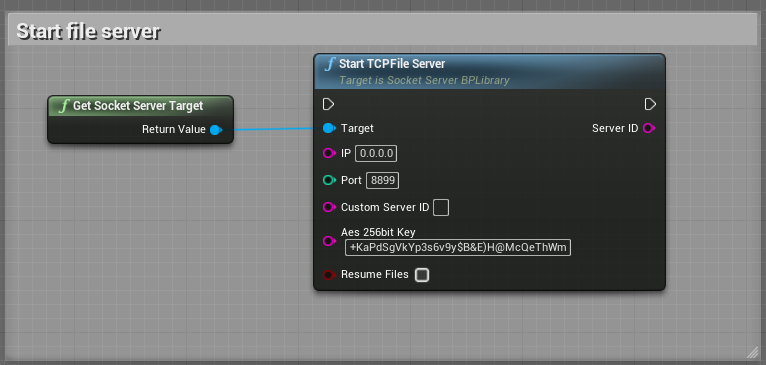
Task: Click the Start file server comment title bar
Action: 383,31
